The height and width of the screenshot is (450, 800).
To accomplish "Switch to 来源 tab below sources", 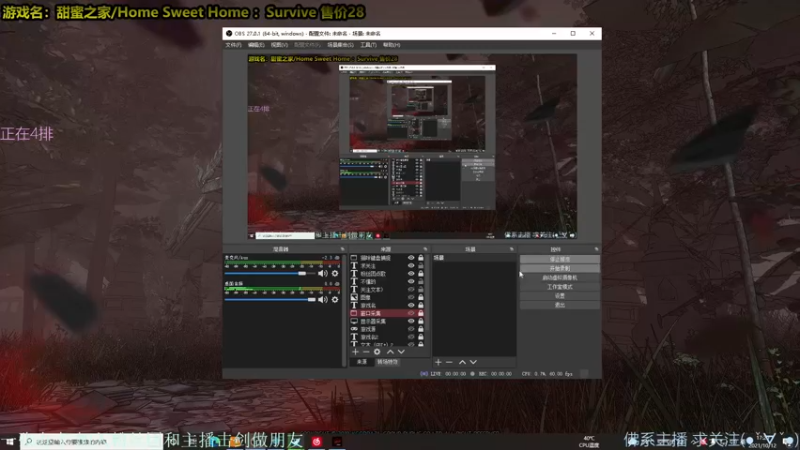I will pyautogui.click(x=362, y=362).
